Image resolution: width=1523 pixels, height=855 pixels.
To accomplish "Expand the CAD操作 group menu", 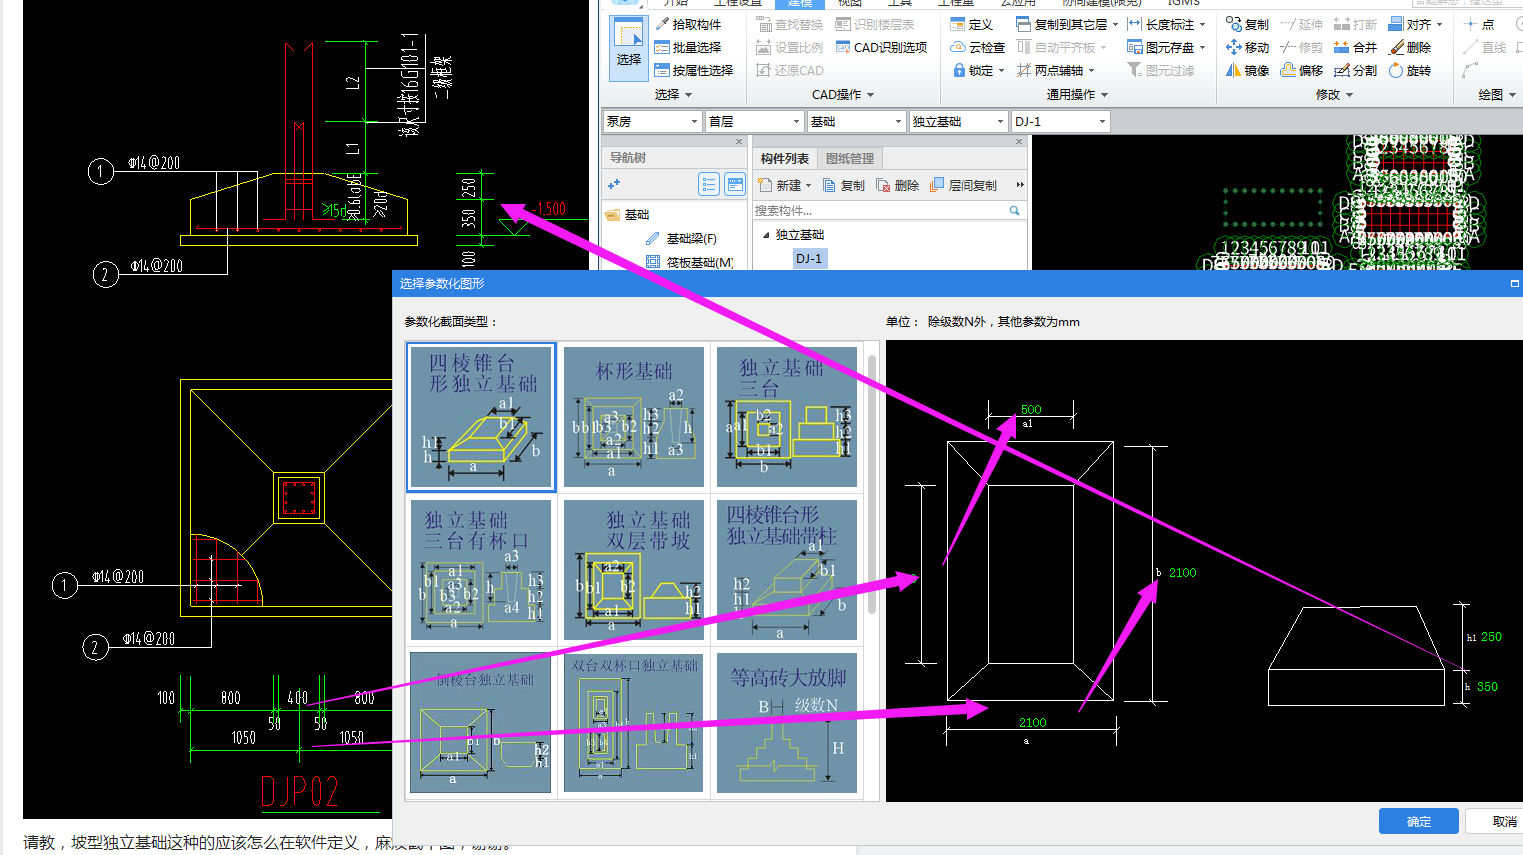I will point(843,94).
